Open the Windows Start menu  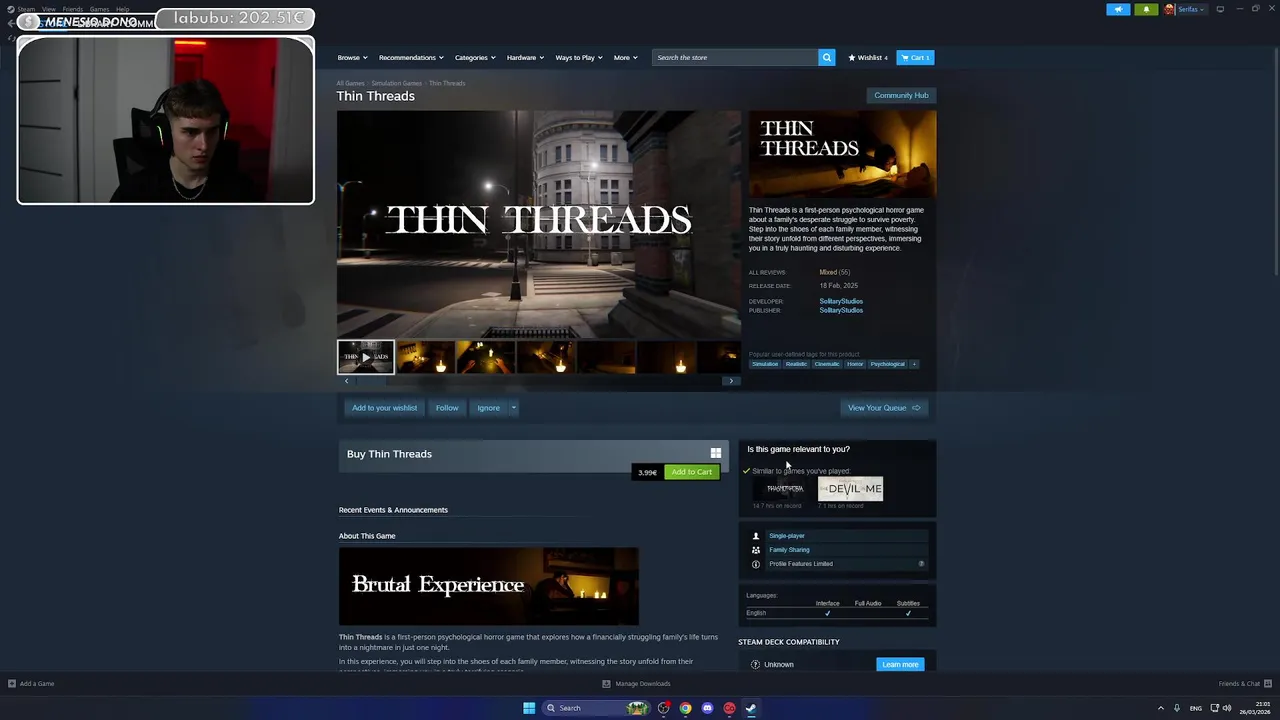click(x=529, y=708)
